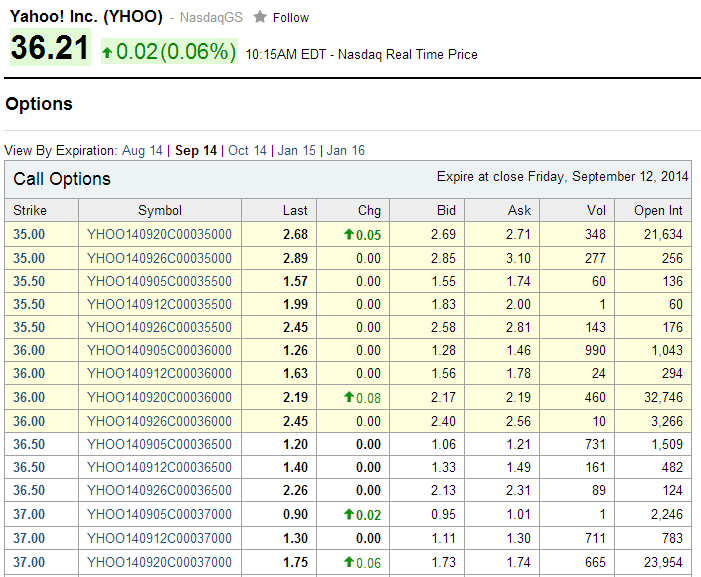Click bid price 2.58

[x=443, y=327]
